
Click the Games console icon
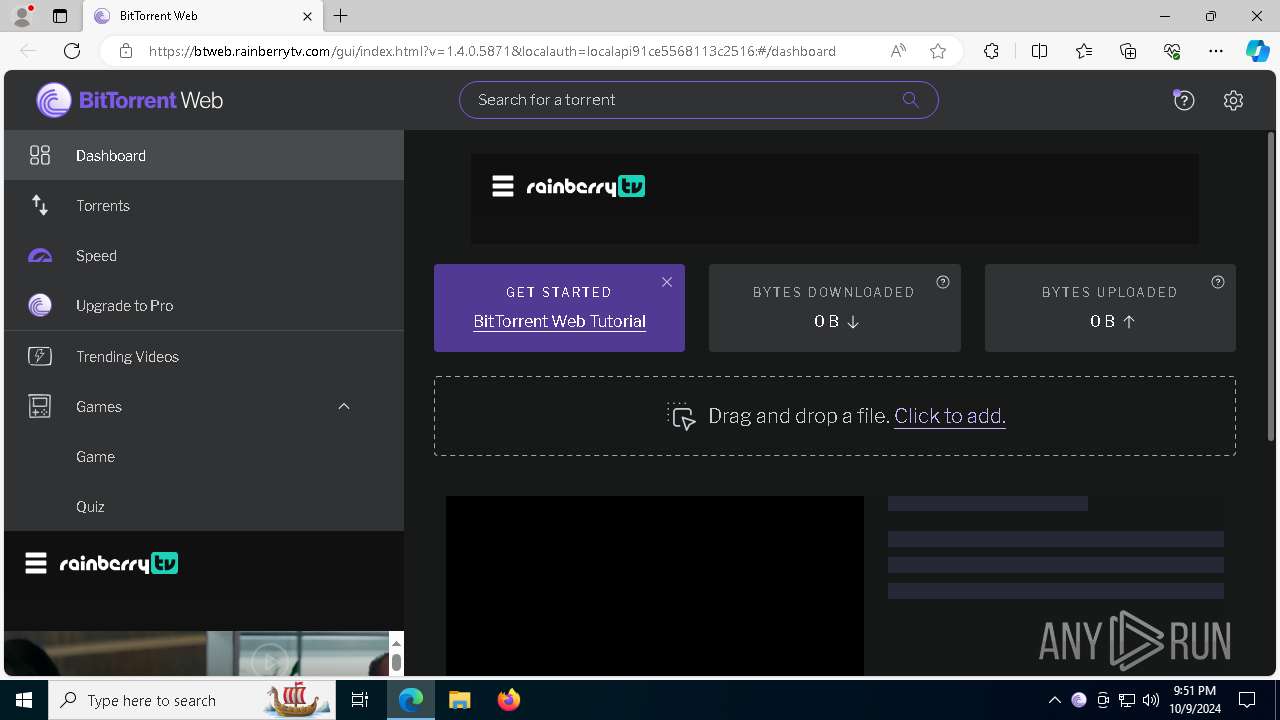[40, 406]
